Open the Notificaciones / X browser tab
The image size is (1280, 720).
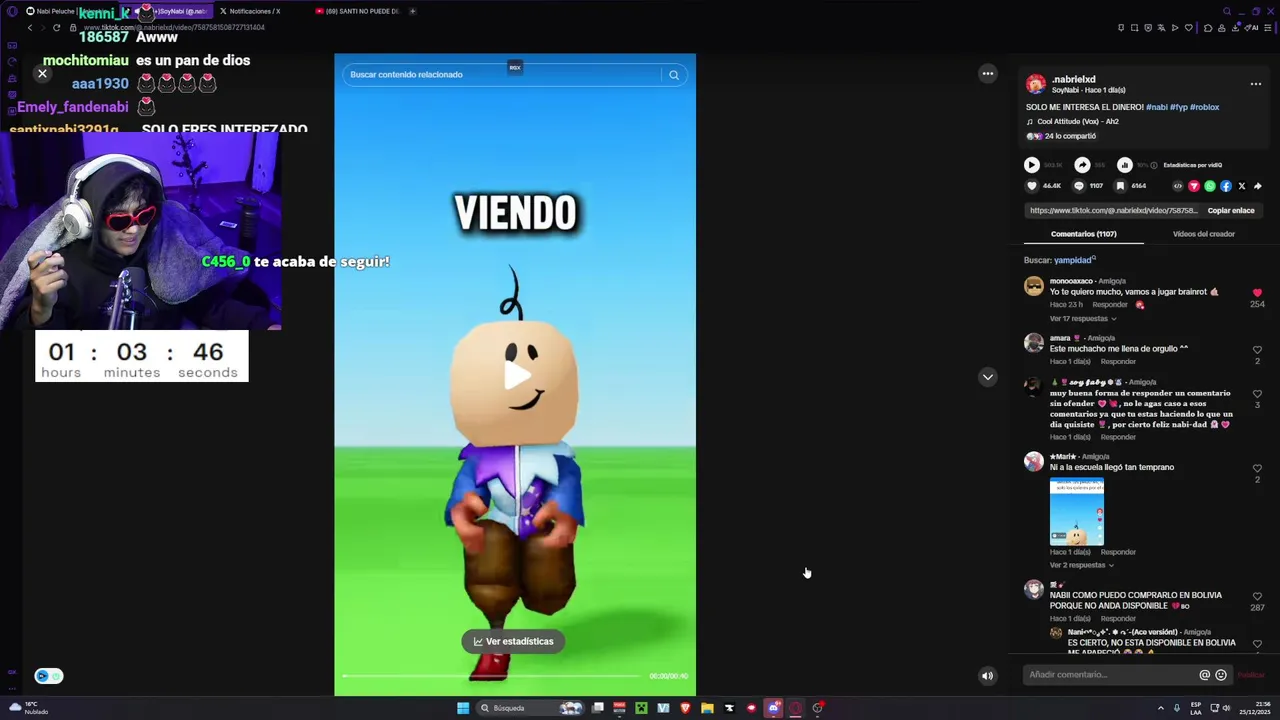click(x=255, y=11)
